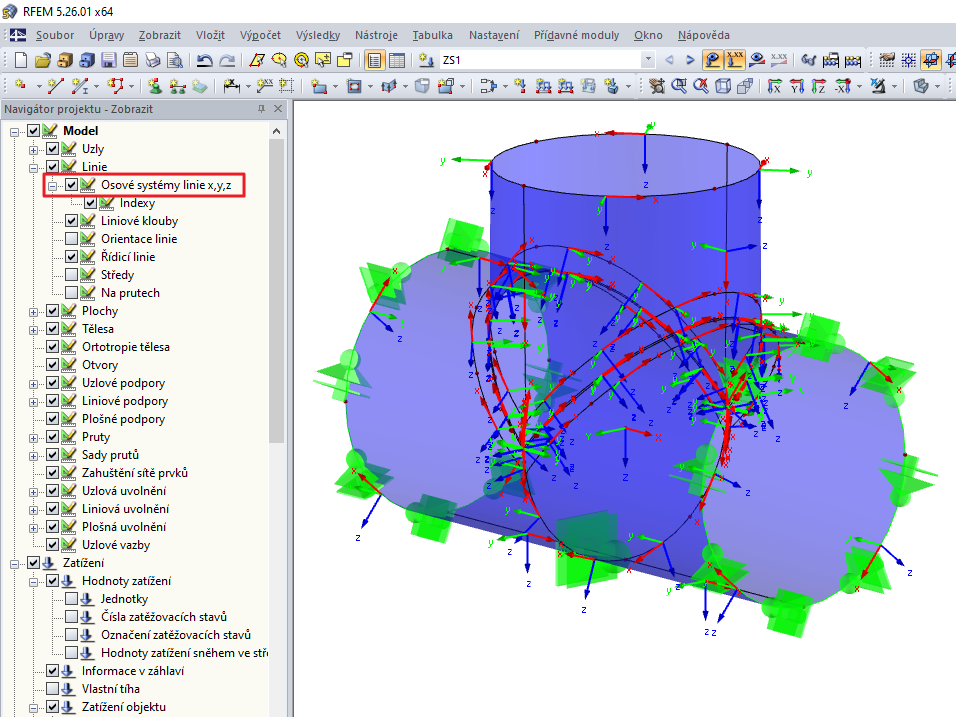Open the Soubor menu
Viewport: 956px width, 717px height.
[x=55, y=35]
